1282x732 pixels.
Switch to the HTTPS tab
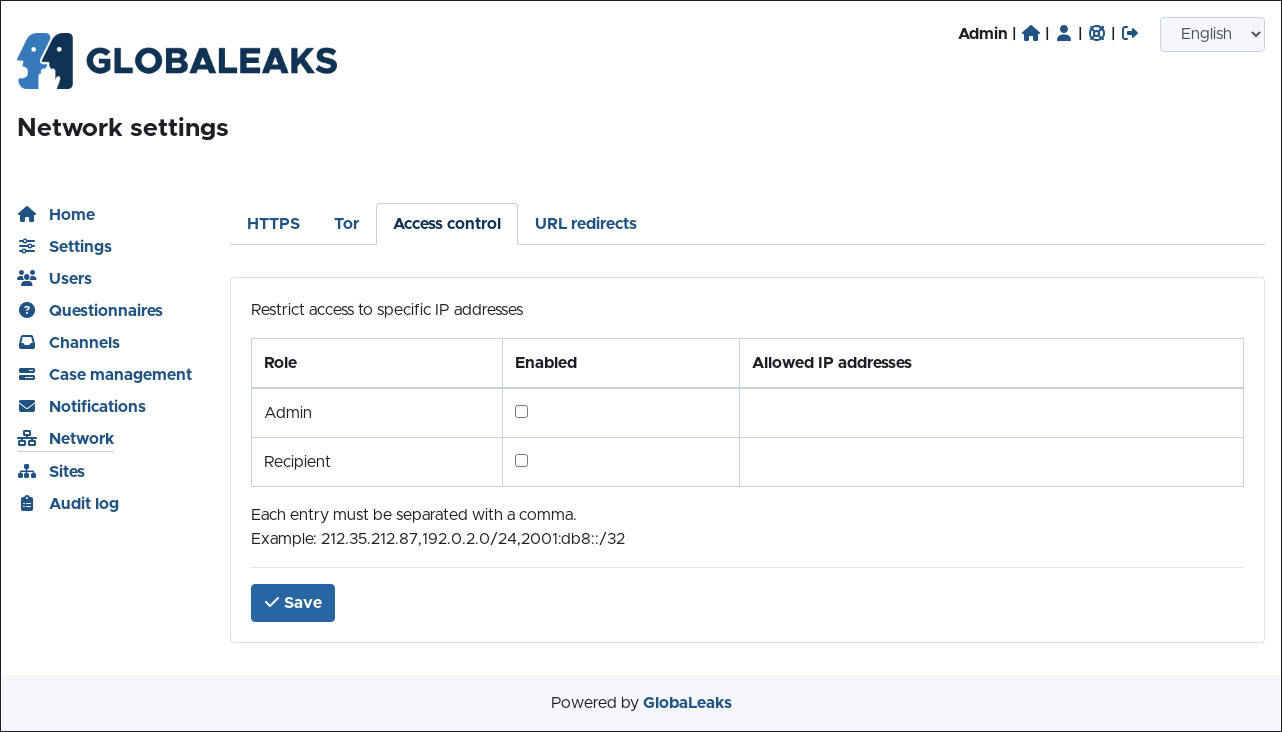[273, 224]
